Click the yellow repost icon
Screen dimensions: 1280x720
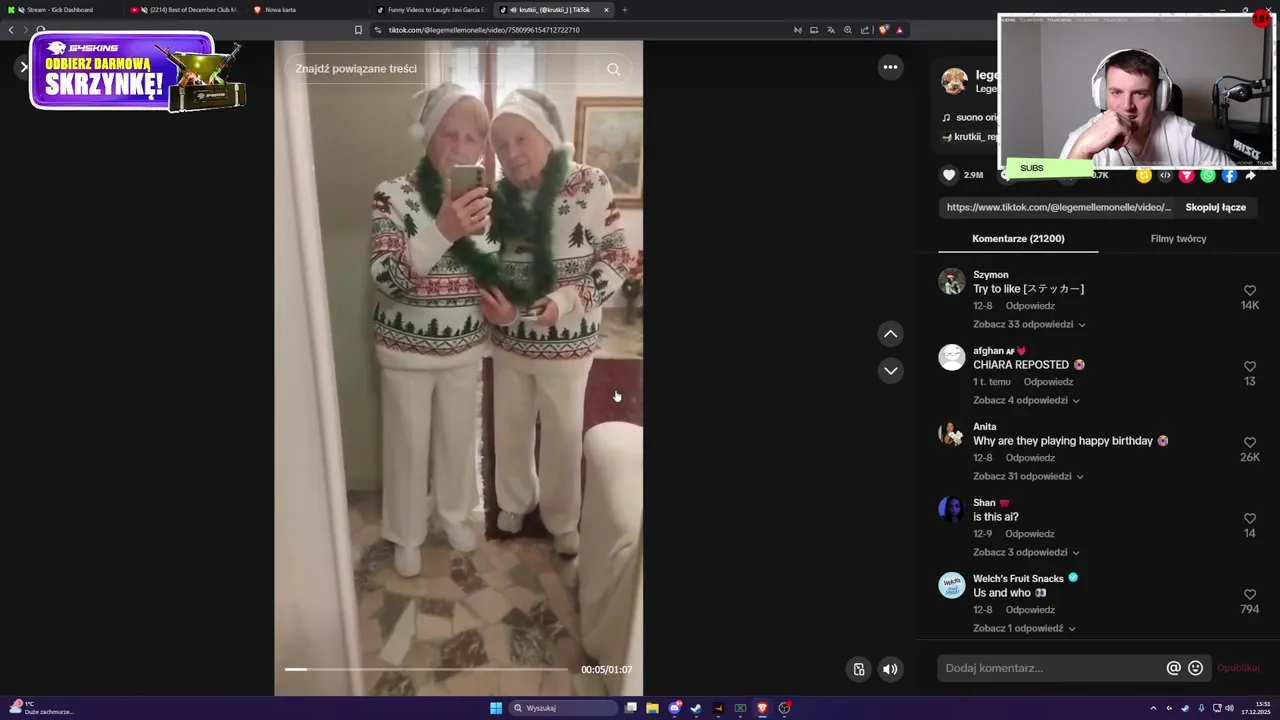click(x=1143, y=175)
